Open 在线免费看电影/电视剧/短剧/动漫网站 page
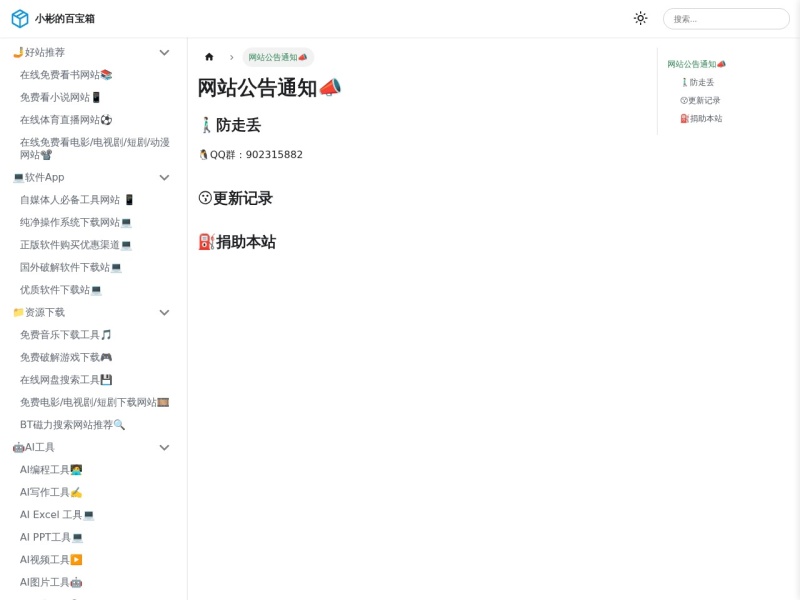The height and width of the screenshot is (600, 800). point(94,148)
